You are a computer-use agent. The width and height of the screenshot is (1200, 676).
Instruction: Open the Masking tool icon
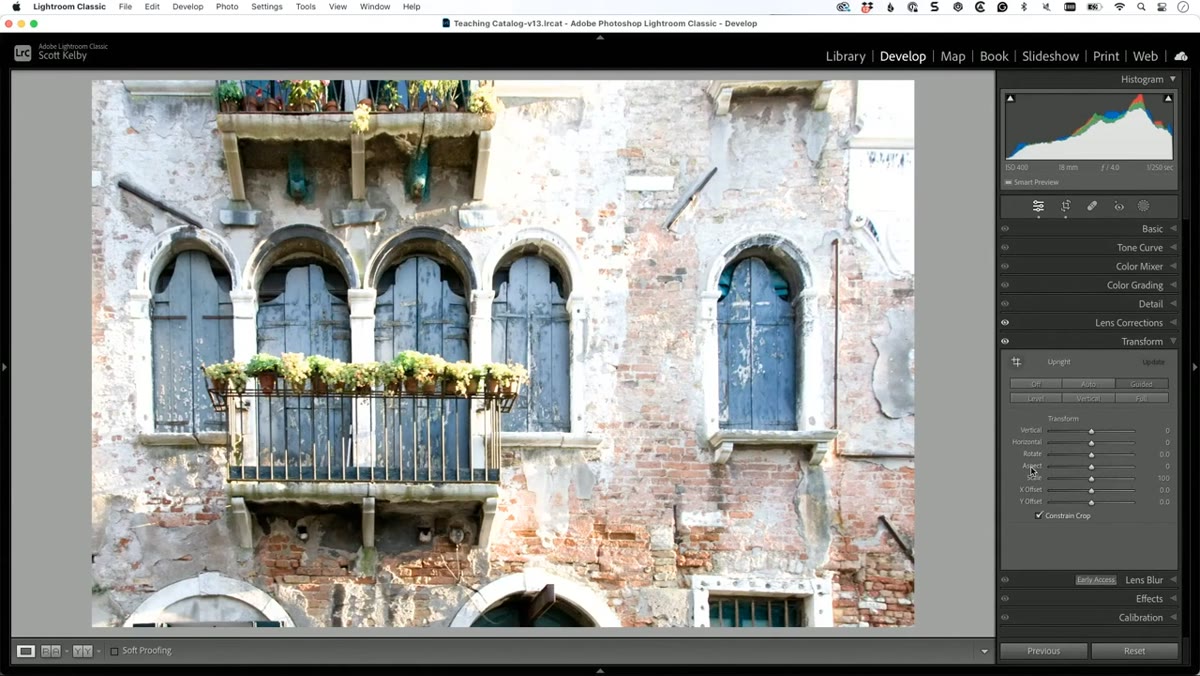click(1144, 206)
